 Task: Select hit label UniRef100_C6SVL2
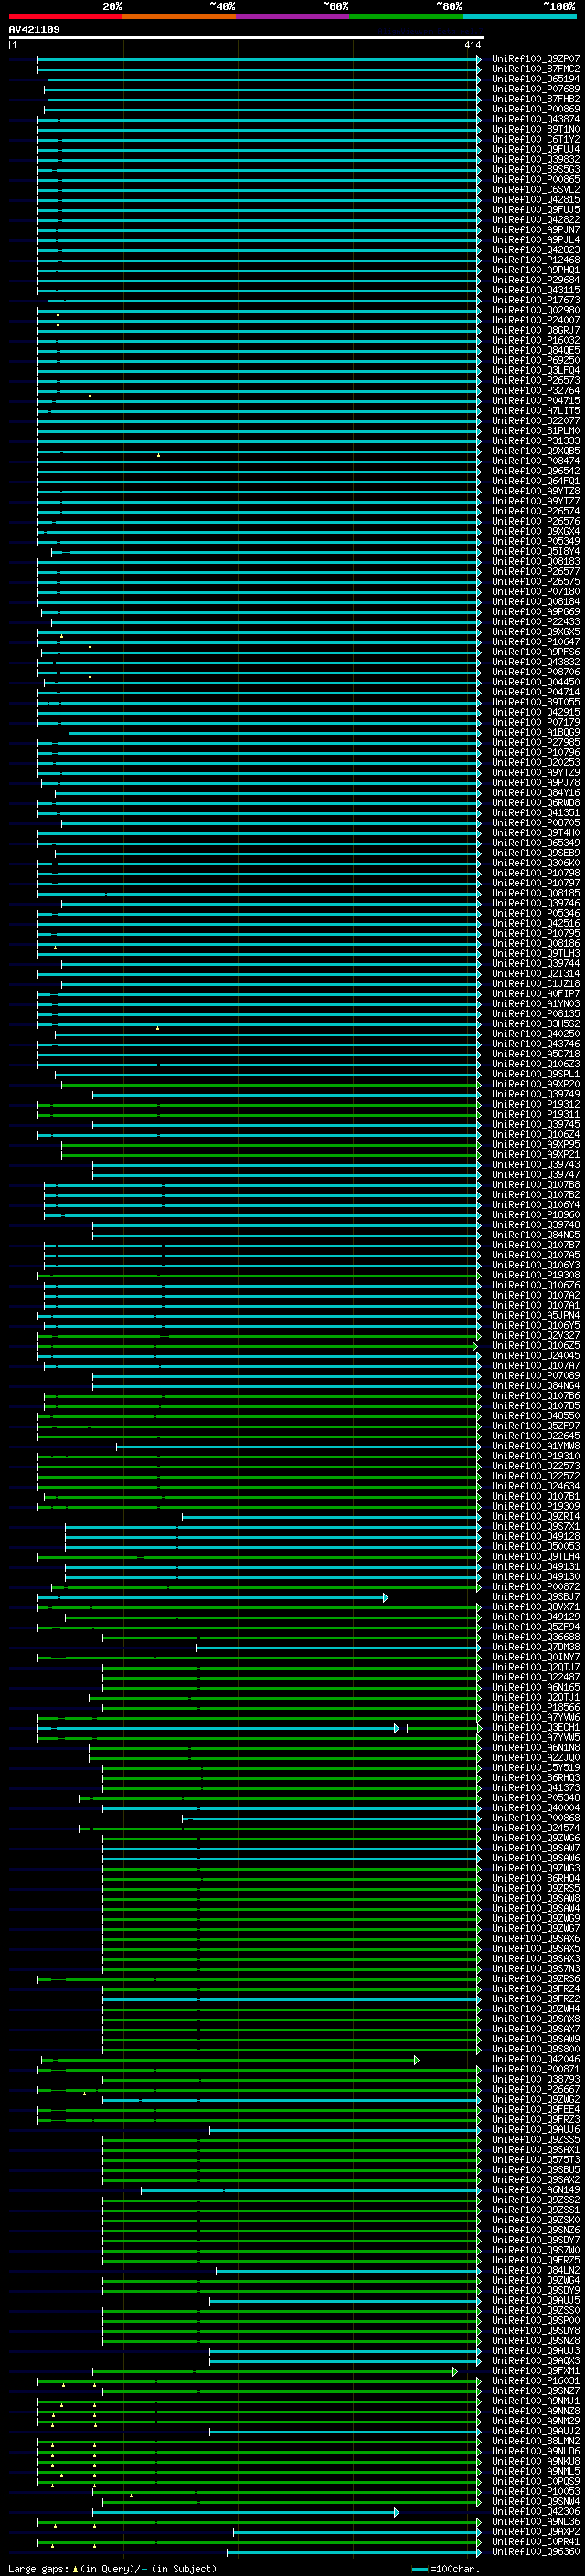click(535, 189)
